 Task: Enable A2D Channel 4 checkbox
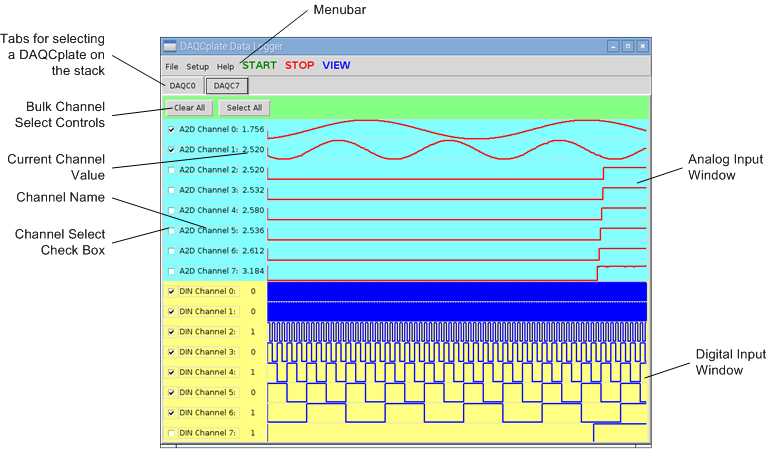(x=171, y=210)
